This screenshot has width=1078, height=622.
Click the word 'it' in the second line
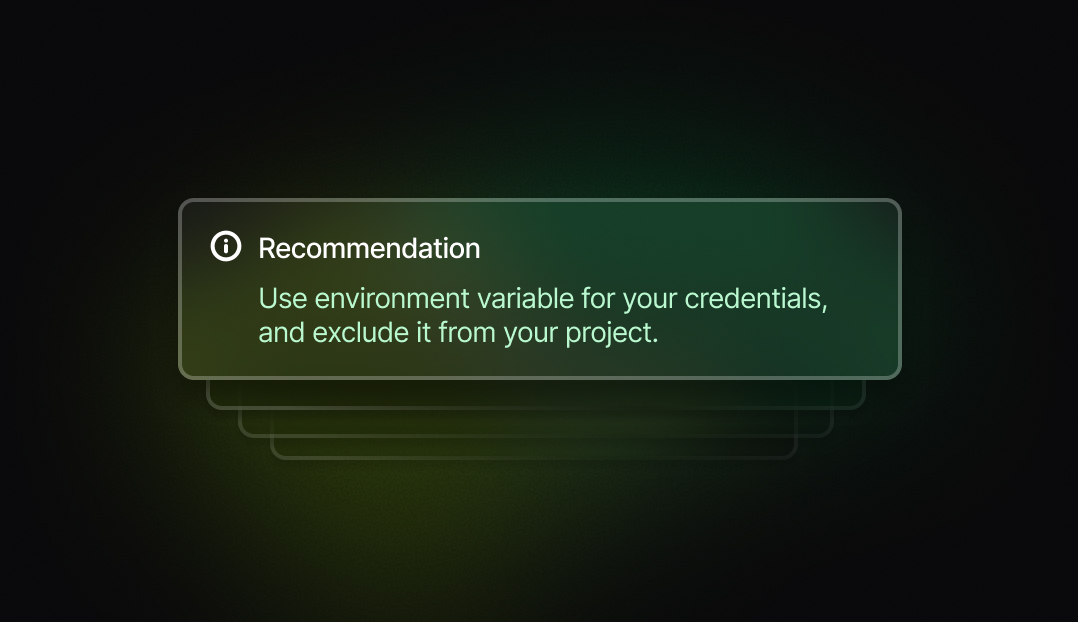(424, 333)
